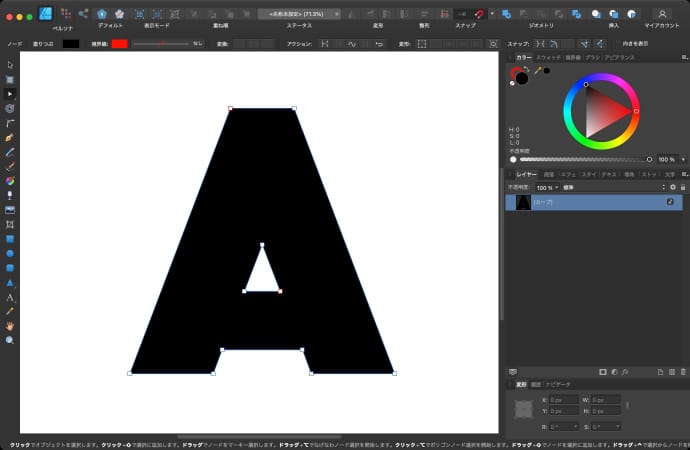Toggle the snapping magnet button
This screenshot has width=690, height=450.
[480, 14]
